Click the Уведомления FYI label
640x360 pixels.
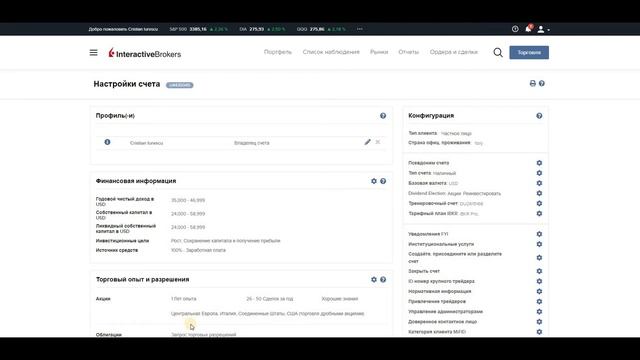pos(428,234)
